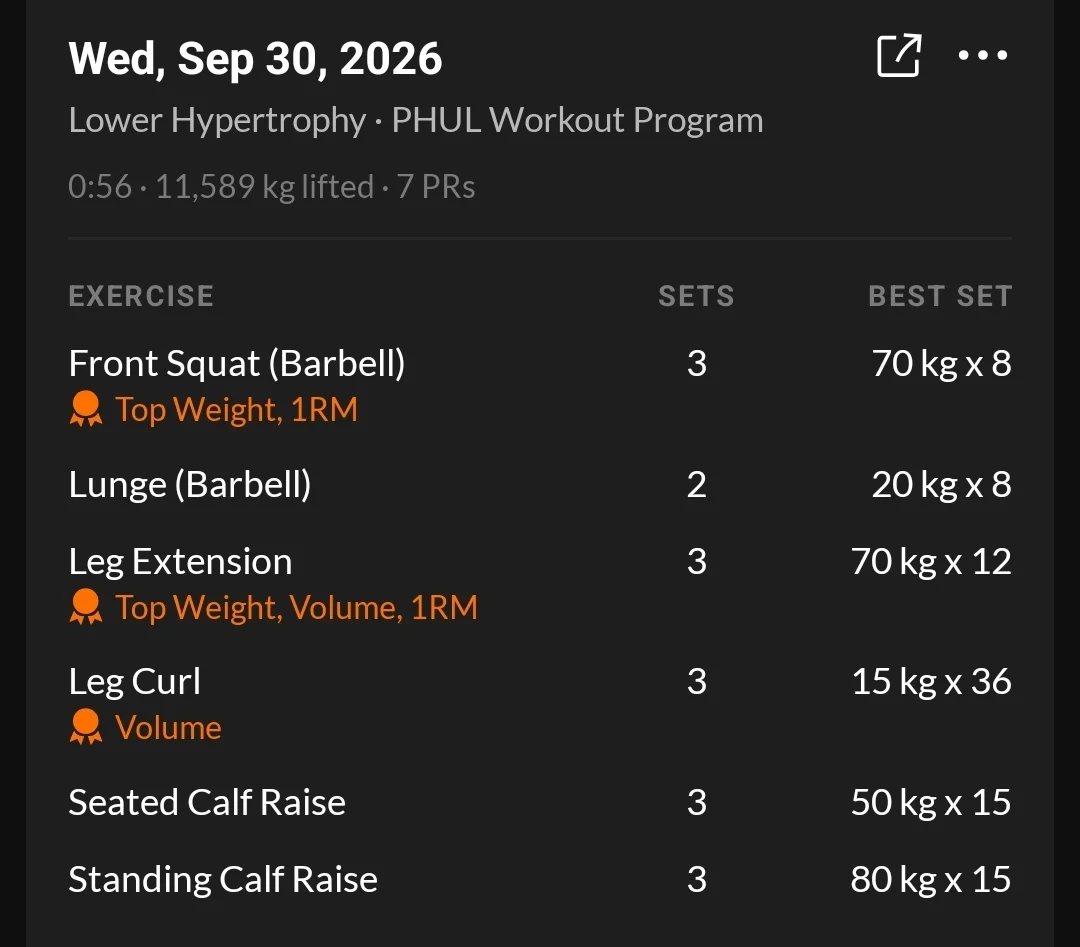The image size is (1080, 947).
Task: Click the Leg Curl Volume medal icon
Action: coord(86,727)
